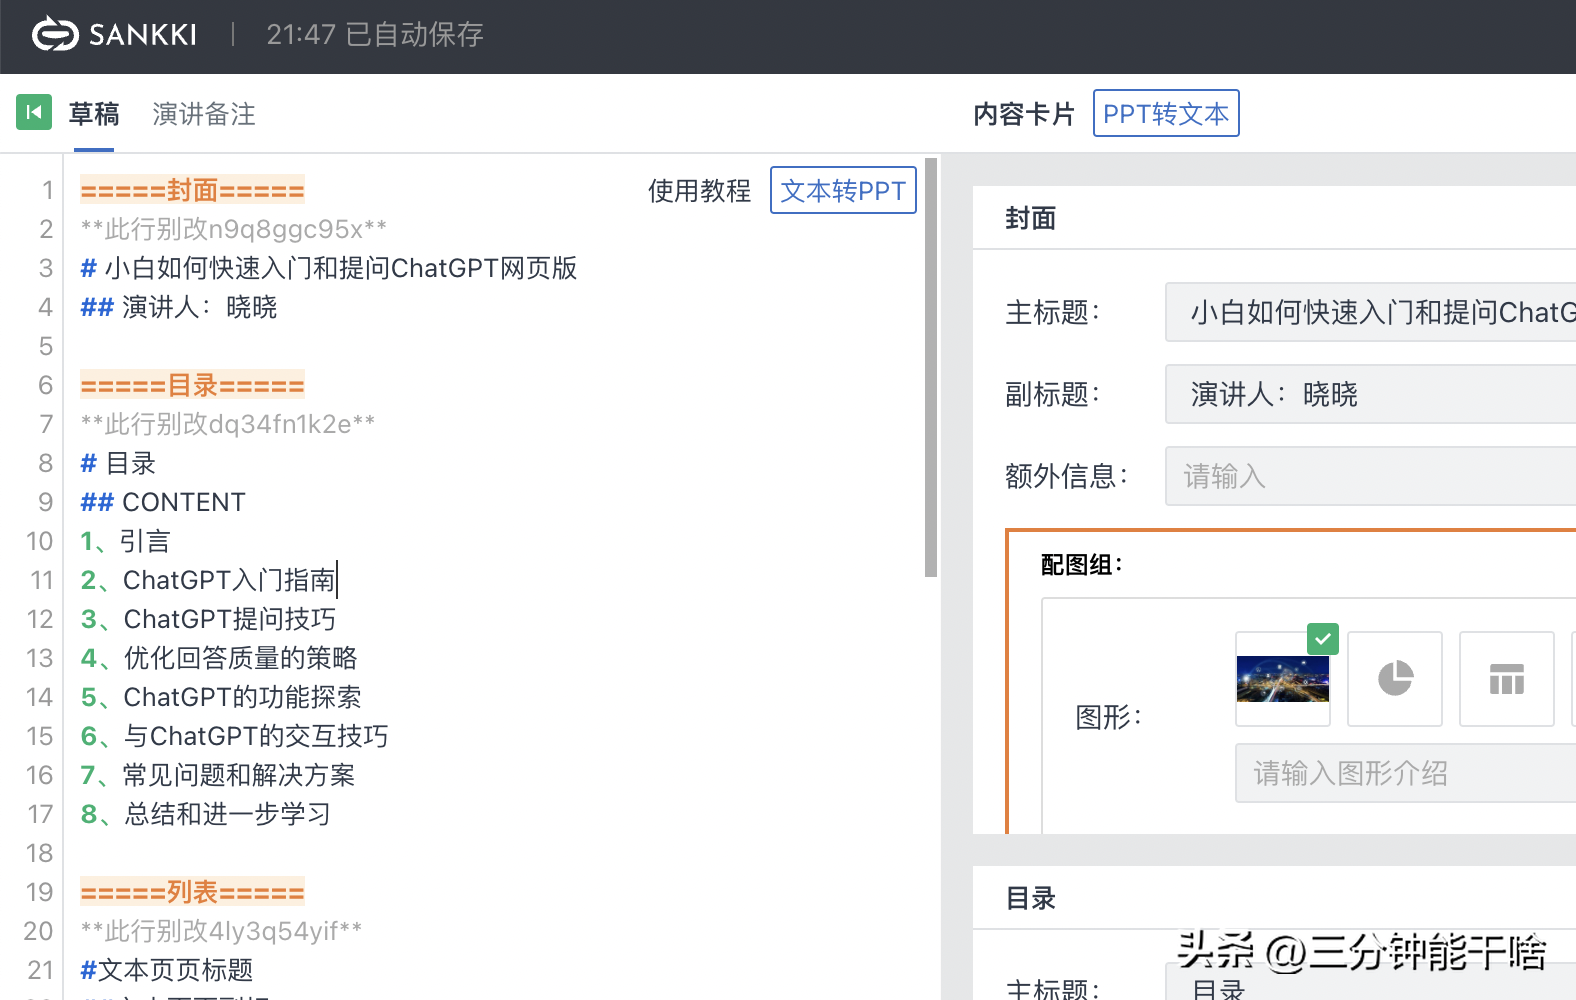Image resolution: width=1576 pixels, height=1000 pixels.
Task: Click the 副标题 input field
Action: point(1370,394)
